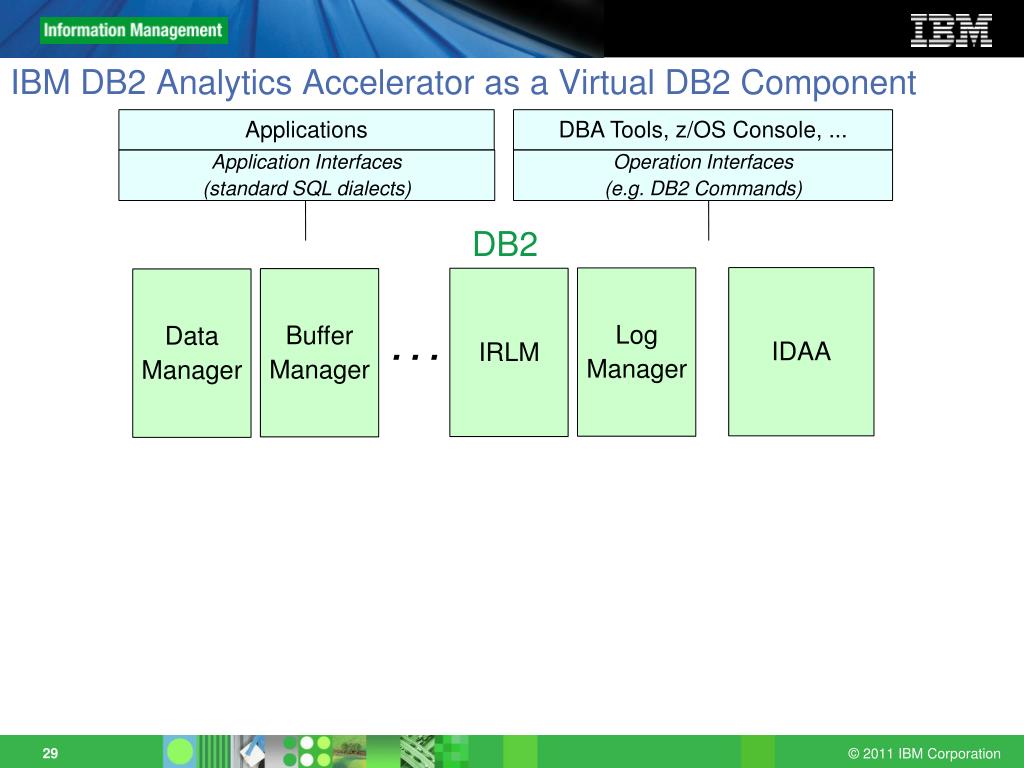Select the (standard SQL dialects) text
The image size is (1024, 768).
point(308,188)
